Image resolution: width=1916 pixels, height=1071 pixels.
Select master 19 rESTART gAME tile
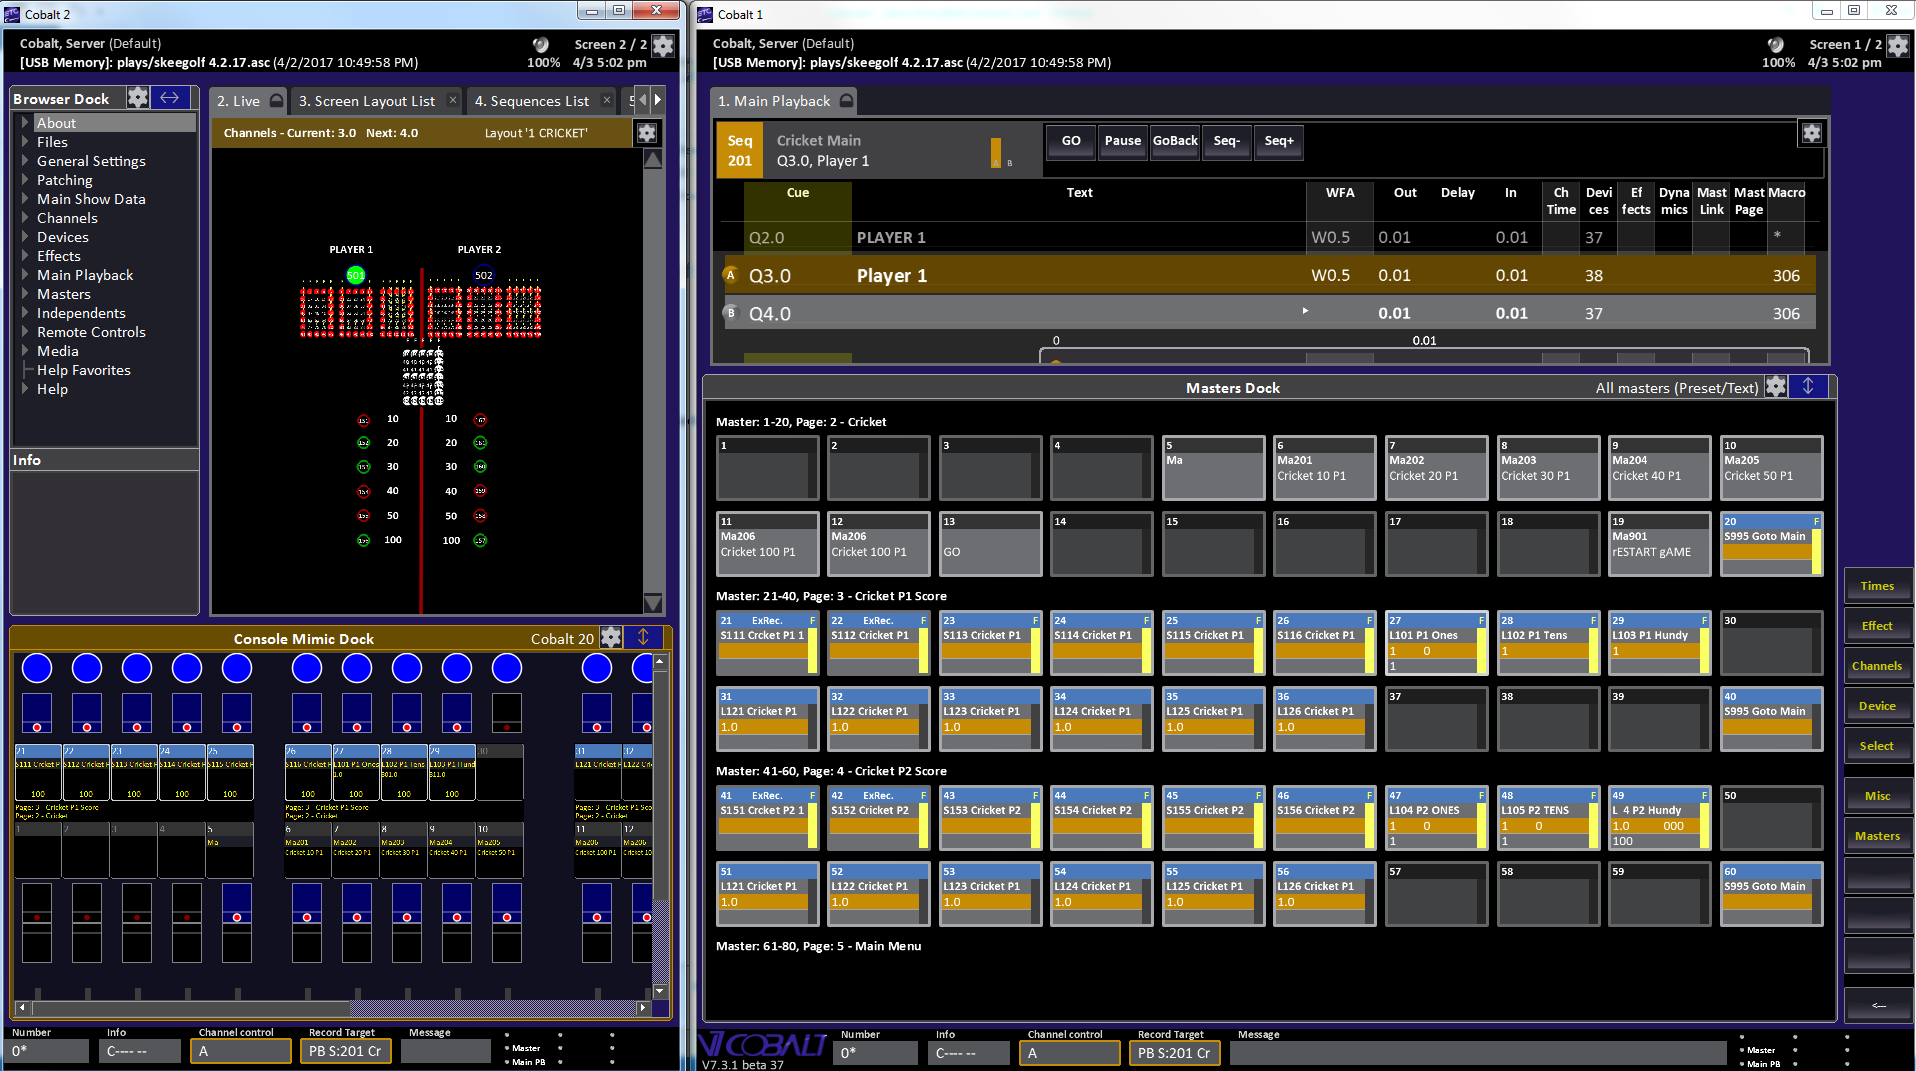(x=1659, y=544)
